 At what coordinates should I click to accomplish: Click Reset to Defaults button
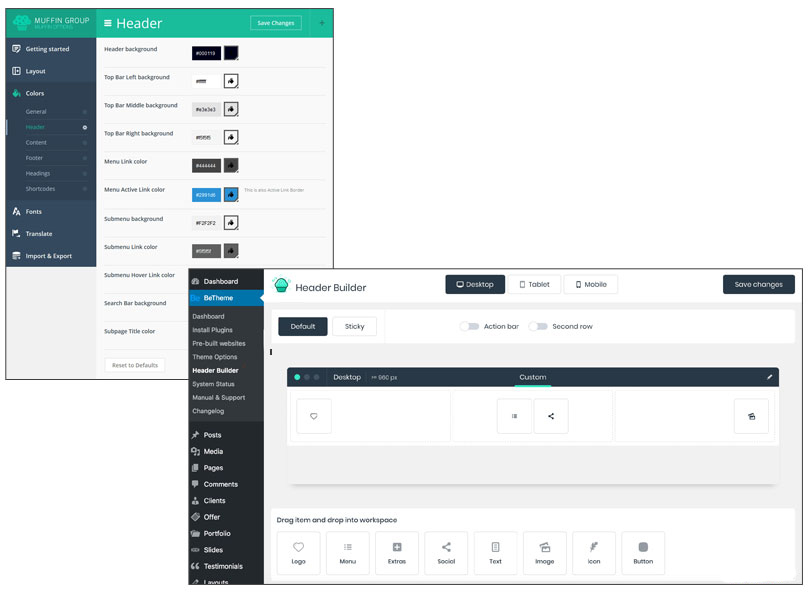[x=134, y=365]
